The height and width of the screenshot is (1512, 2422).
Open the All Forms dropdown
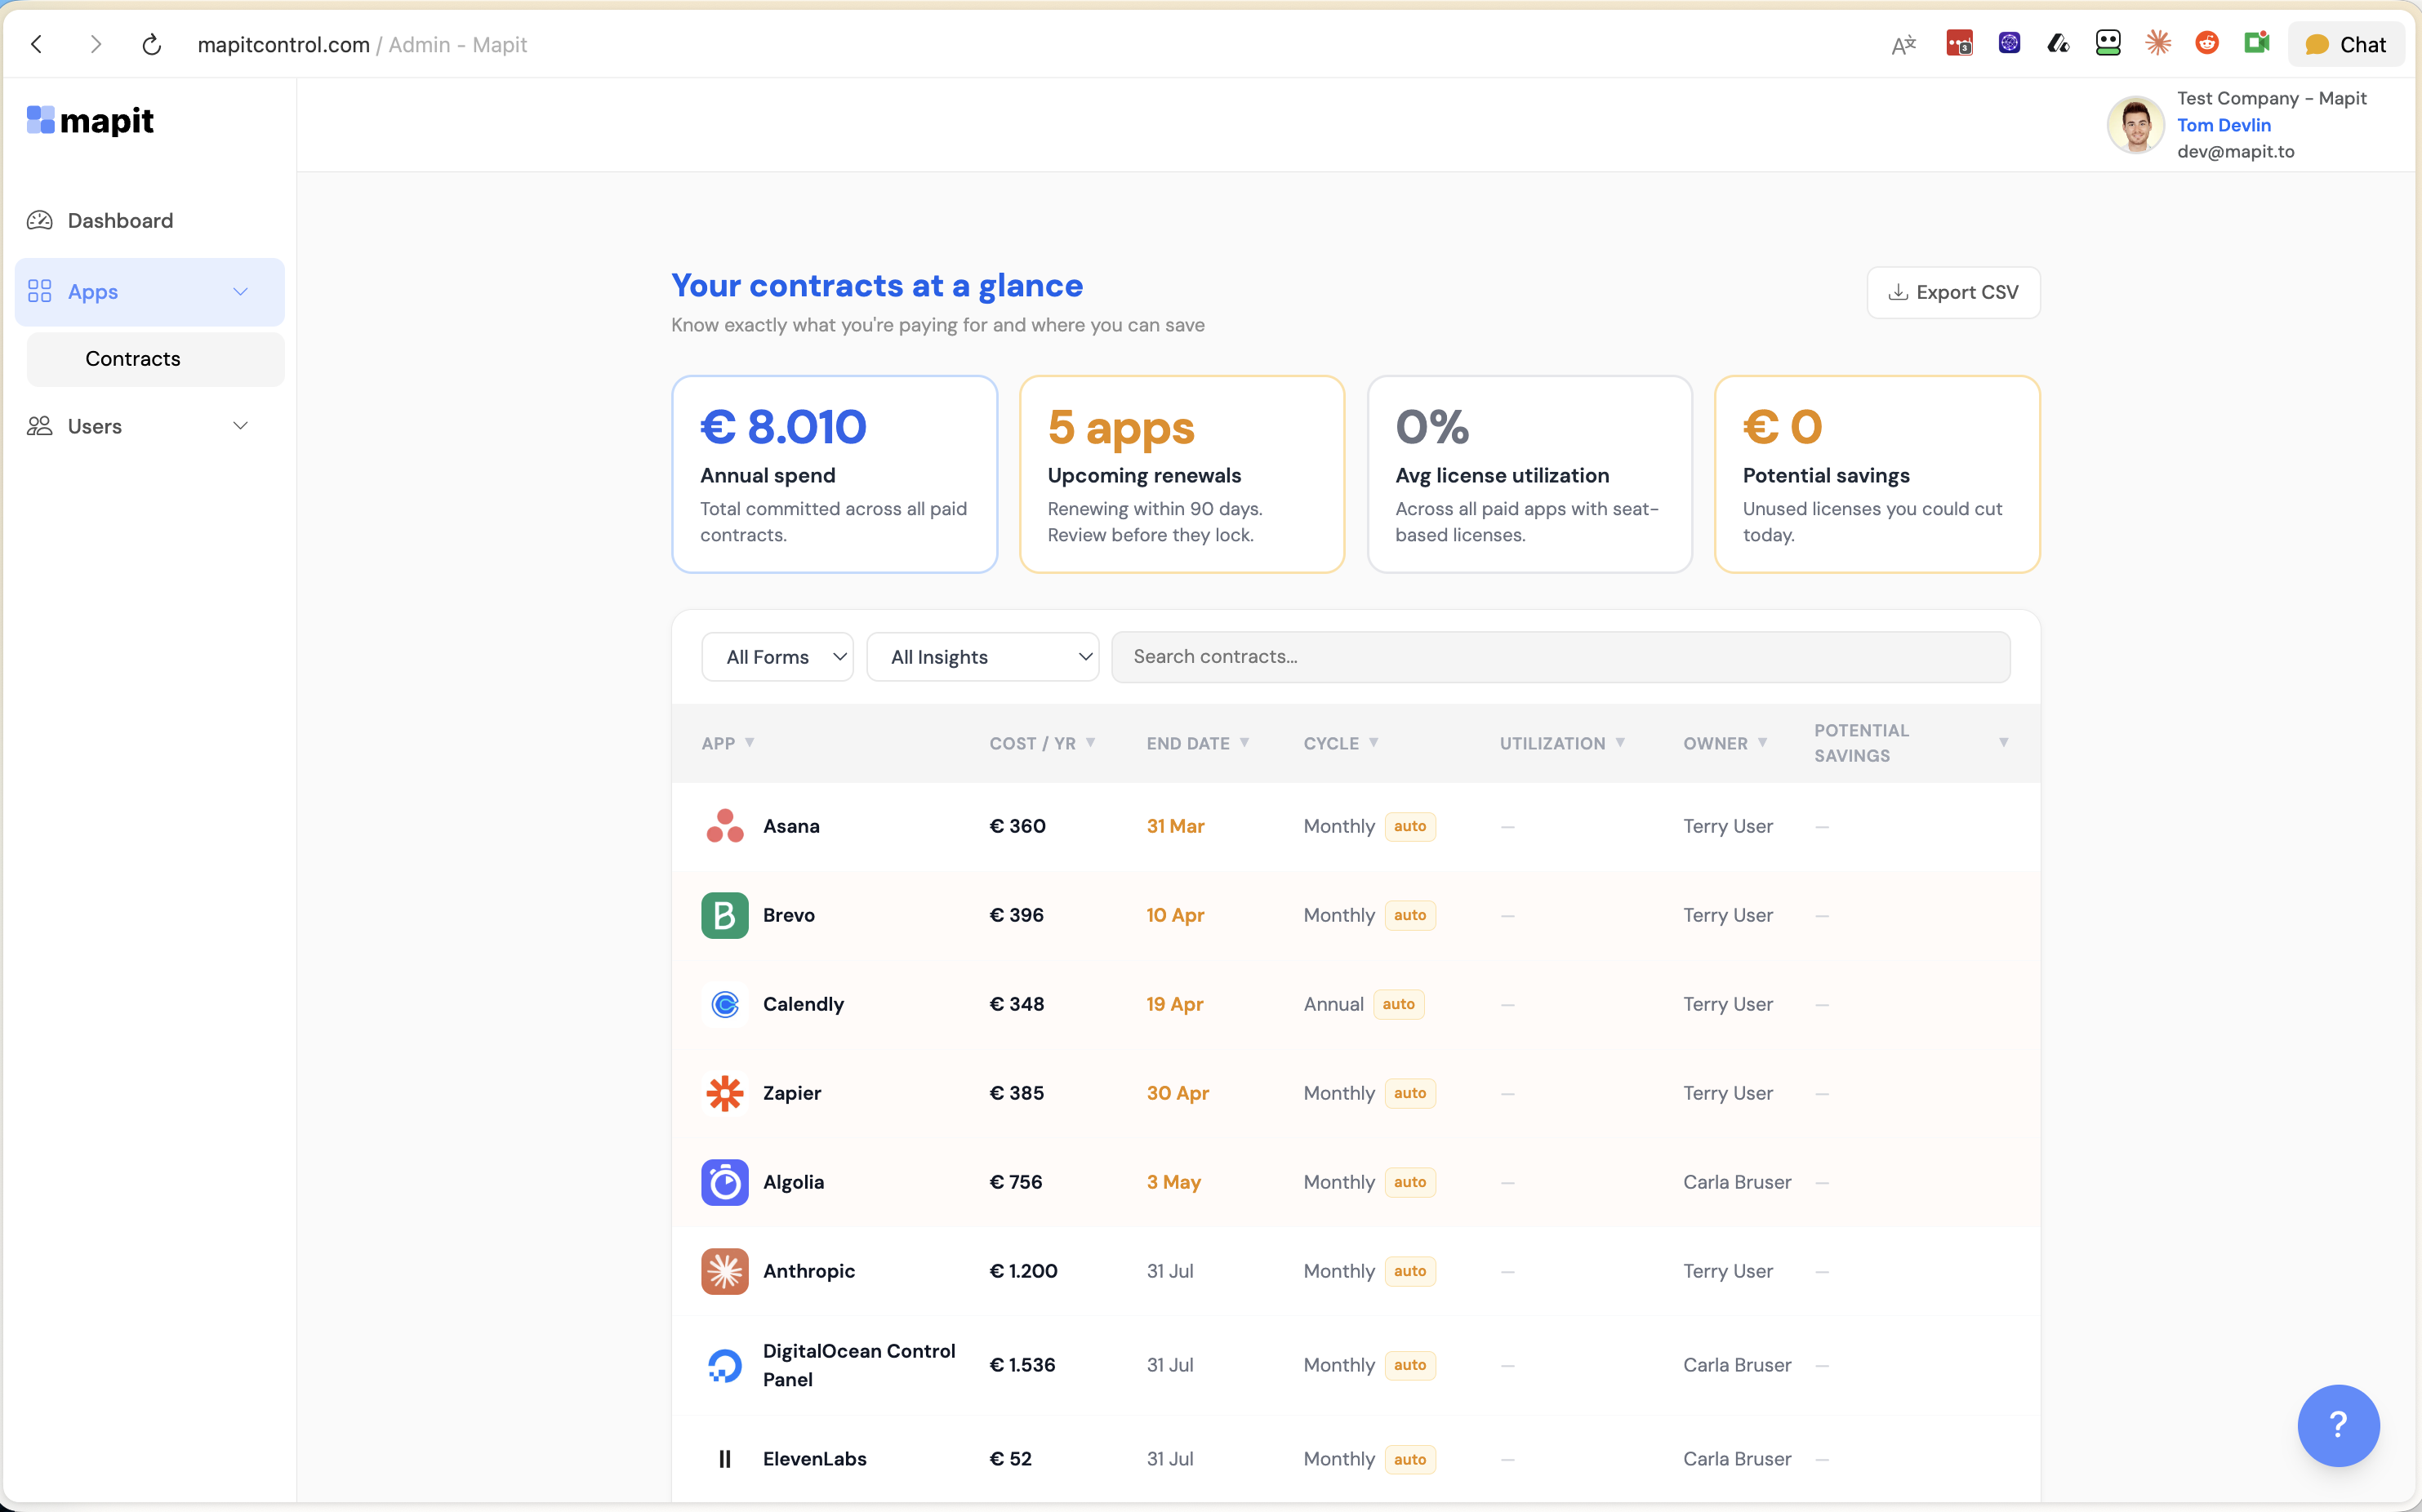click(x=777, y=657)
